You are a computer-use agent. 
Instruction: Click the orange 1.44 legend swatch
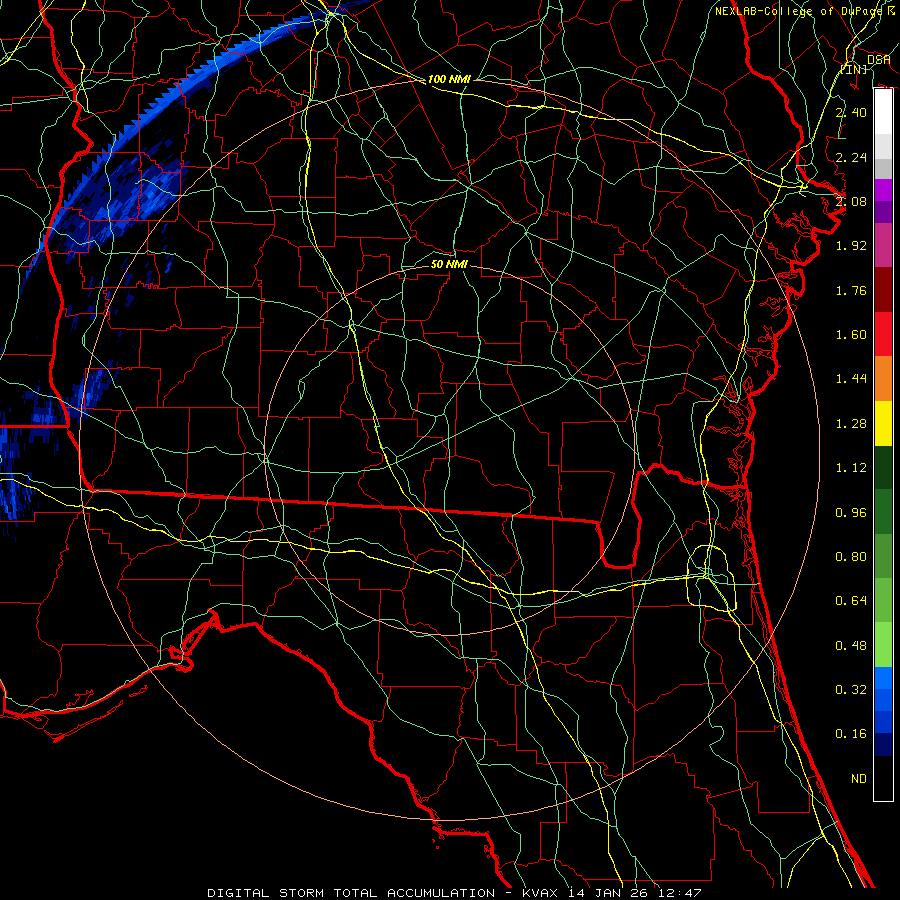883,378
